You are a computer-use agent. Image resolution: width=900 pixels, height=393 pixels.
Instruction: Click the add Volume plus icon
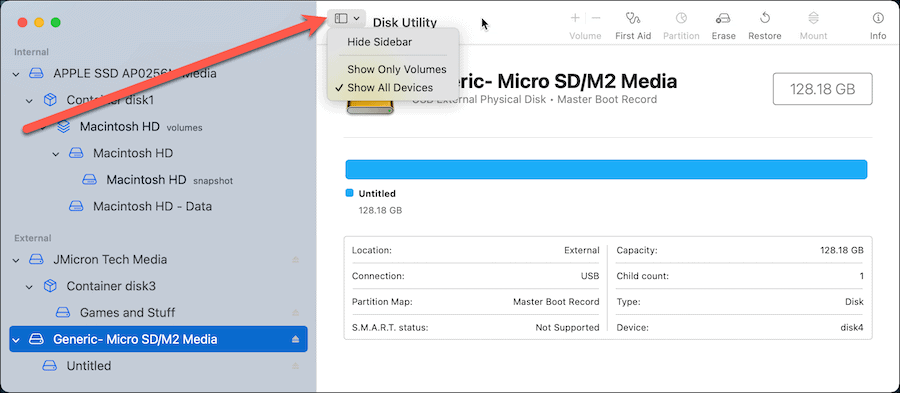pyautogui.click(x=575, y=18)
